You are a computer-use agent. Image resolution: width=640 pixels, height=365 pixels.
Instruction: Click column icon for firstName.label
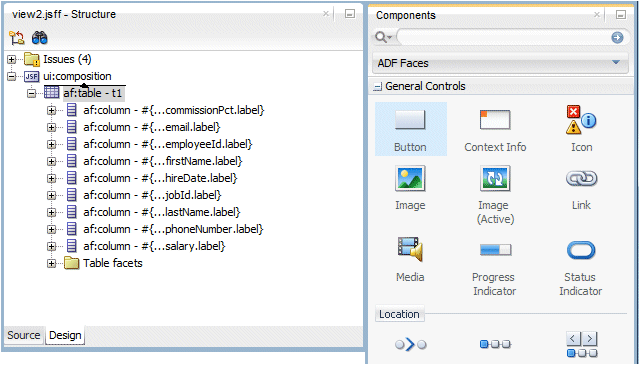point(71,161)
